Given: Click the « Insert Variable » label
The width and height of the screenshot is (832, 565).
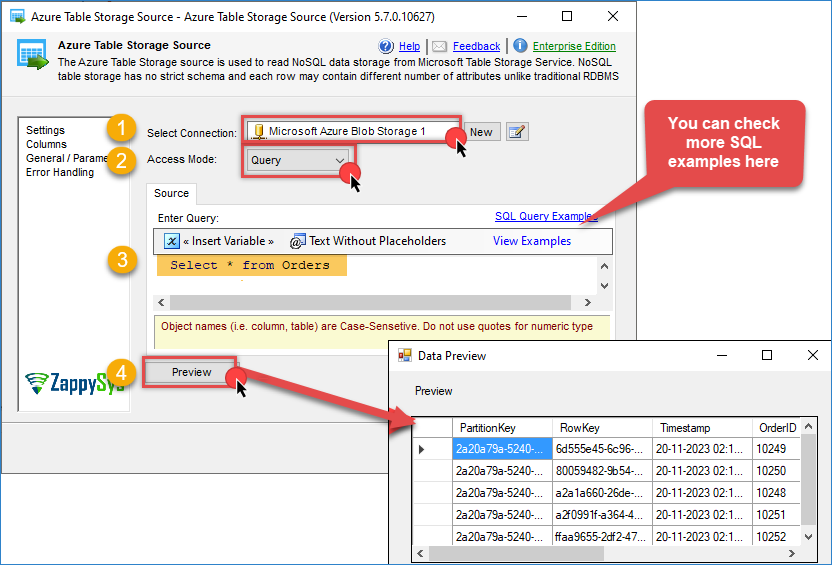Looking at the screenshot, I should point(228,241).
